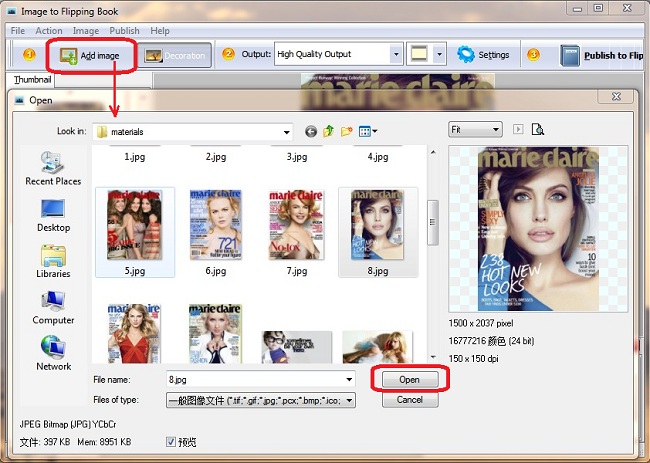Click the page magnifier preview icon
Image resolution: width=650 pixels, height=463 pixels.
(x=538, y=129)
